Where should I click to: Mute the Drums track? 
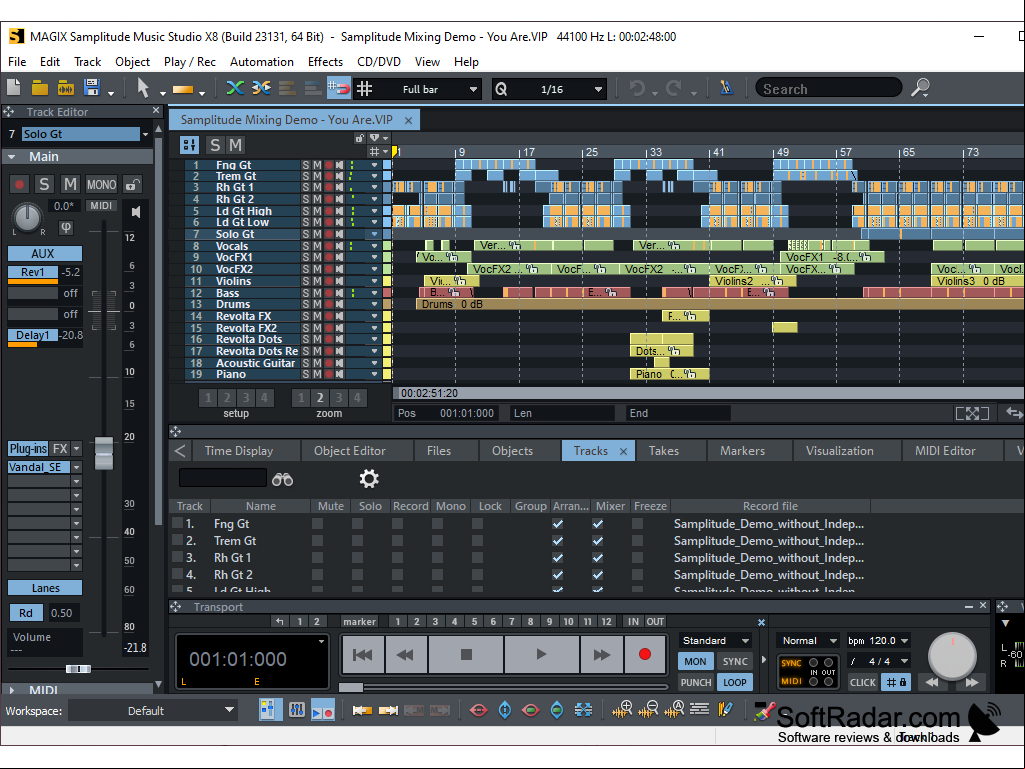(x=316, y=304)
